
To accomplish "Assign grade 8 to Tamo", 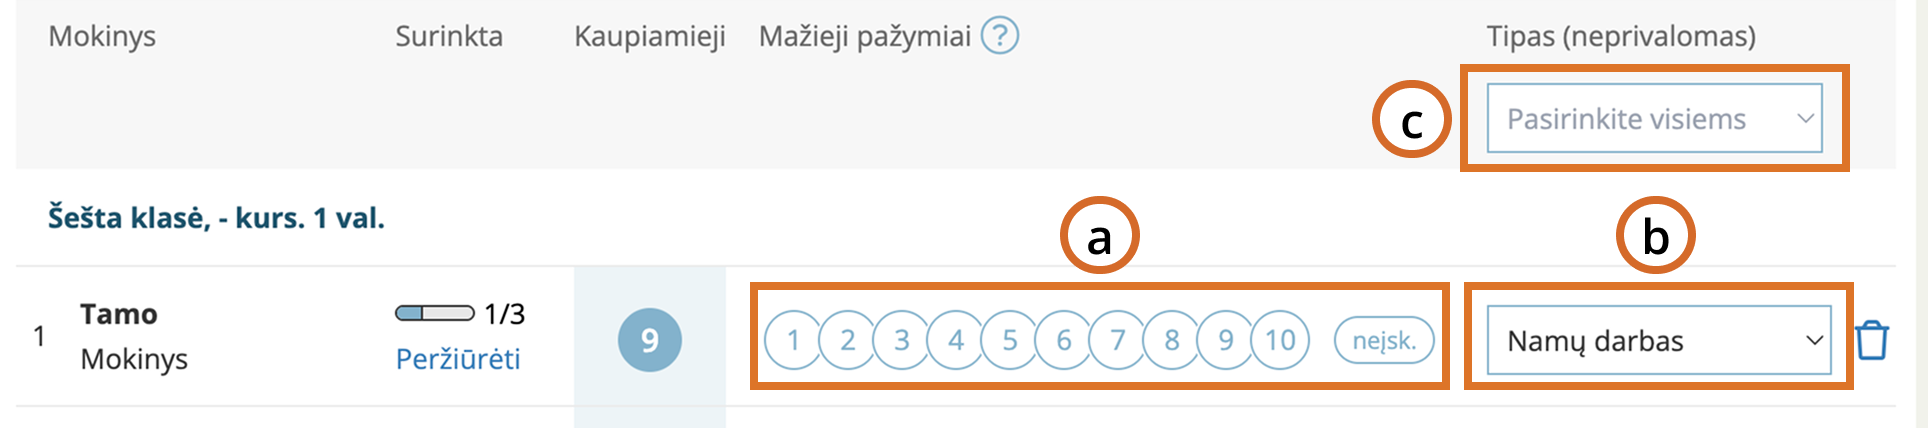I will tap(1171, 341).
